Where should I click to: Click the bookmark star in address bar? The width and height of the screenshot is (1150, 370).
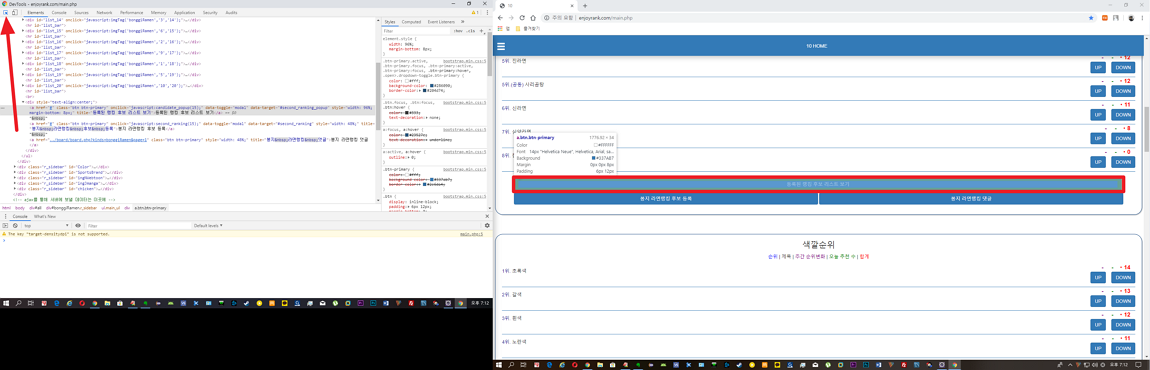pos(1091,17)
